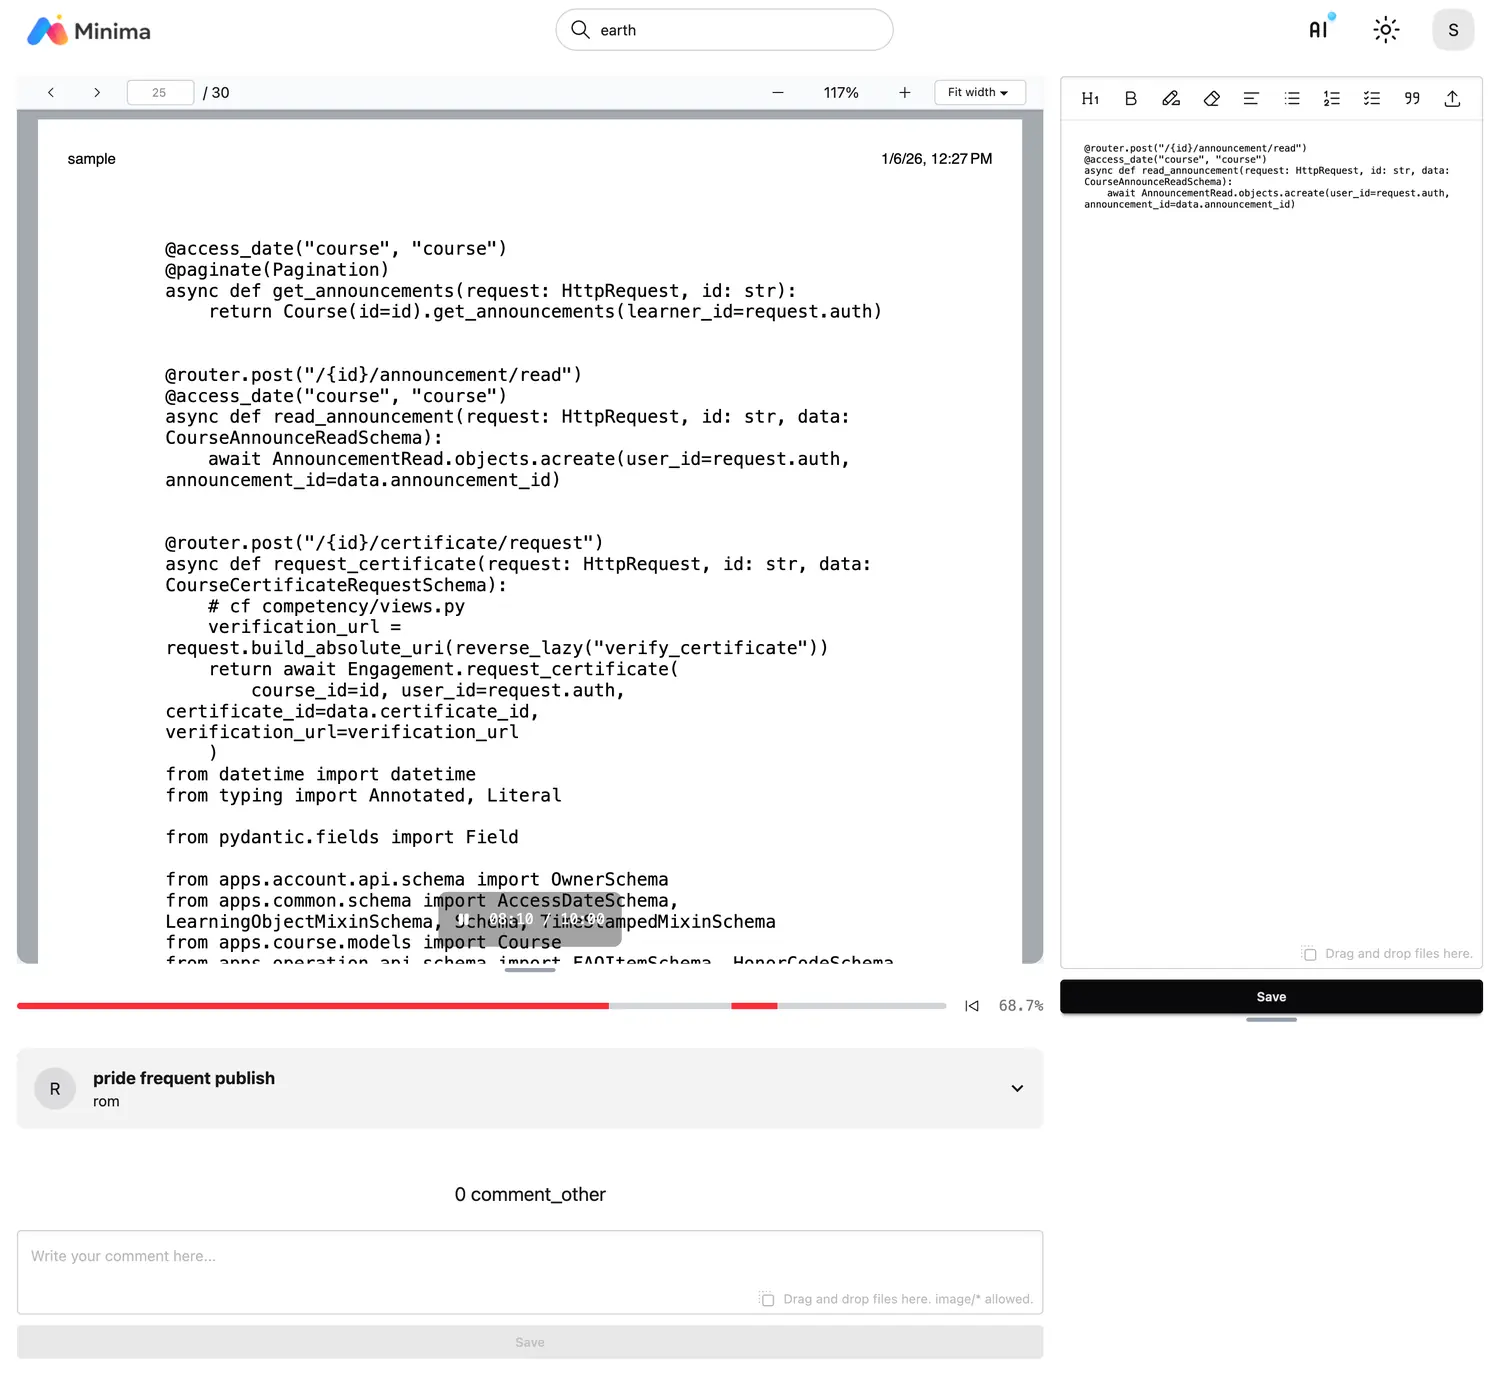Toggle the light/dark theme sun icon
The image size is (1500, 1398).
point(1385,30)
